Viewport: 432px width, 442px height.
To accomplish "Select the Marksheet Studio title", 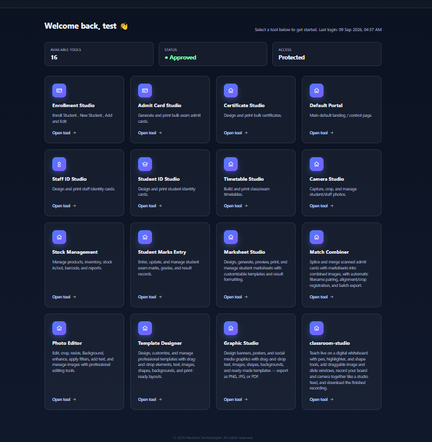I will (x=244, y=252).
